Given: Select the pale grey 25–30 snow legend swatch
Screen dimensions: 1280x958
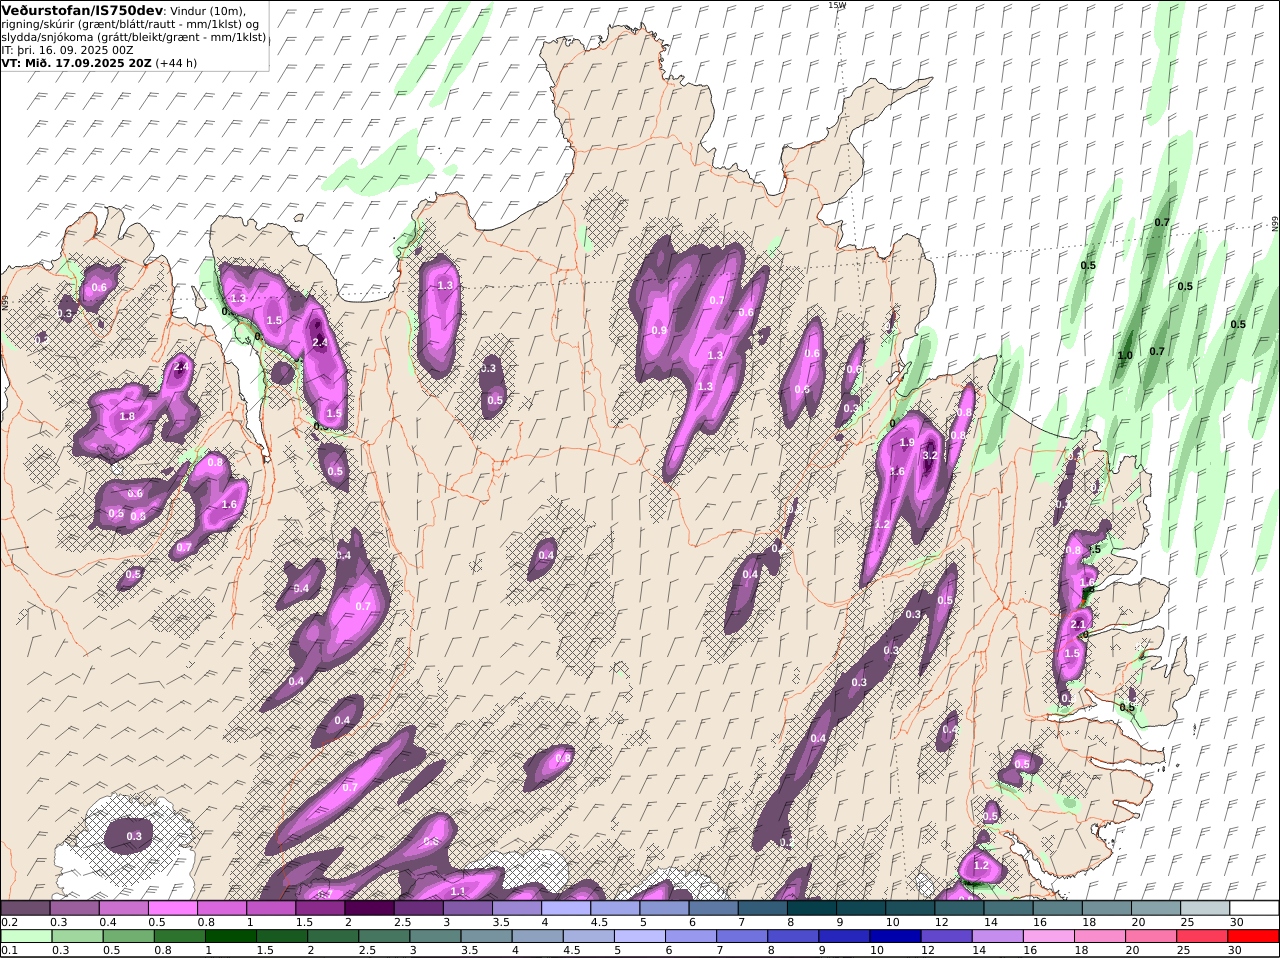Looking at the screenshot, I should (x=1204, y=908).
